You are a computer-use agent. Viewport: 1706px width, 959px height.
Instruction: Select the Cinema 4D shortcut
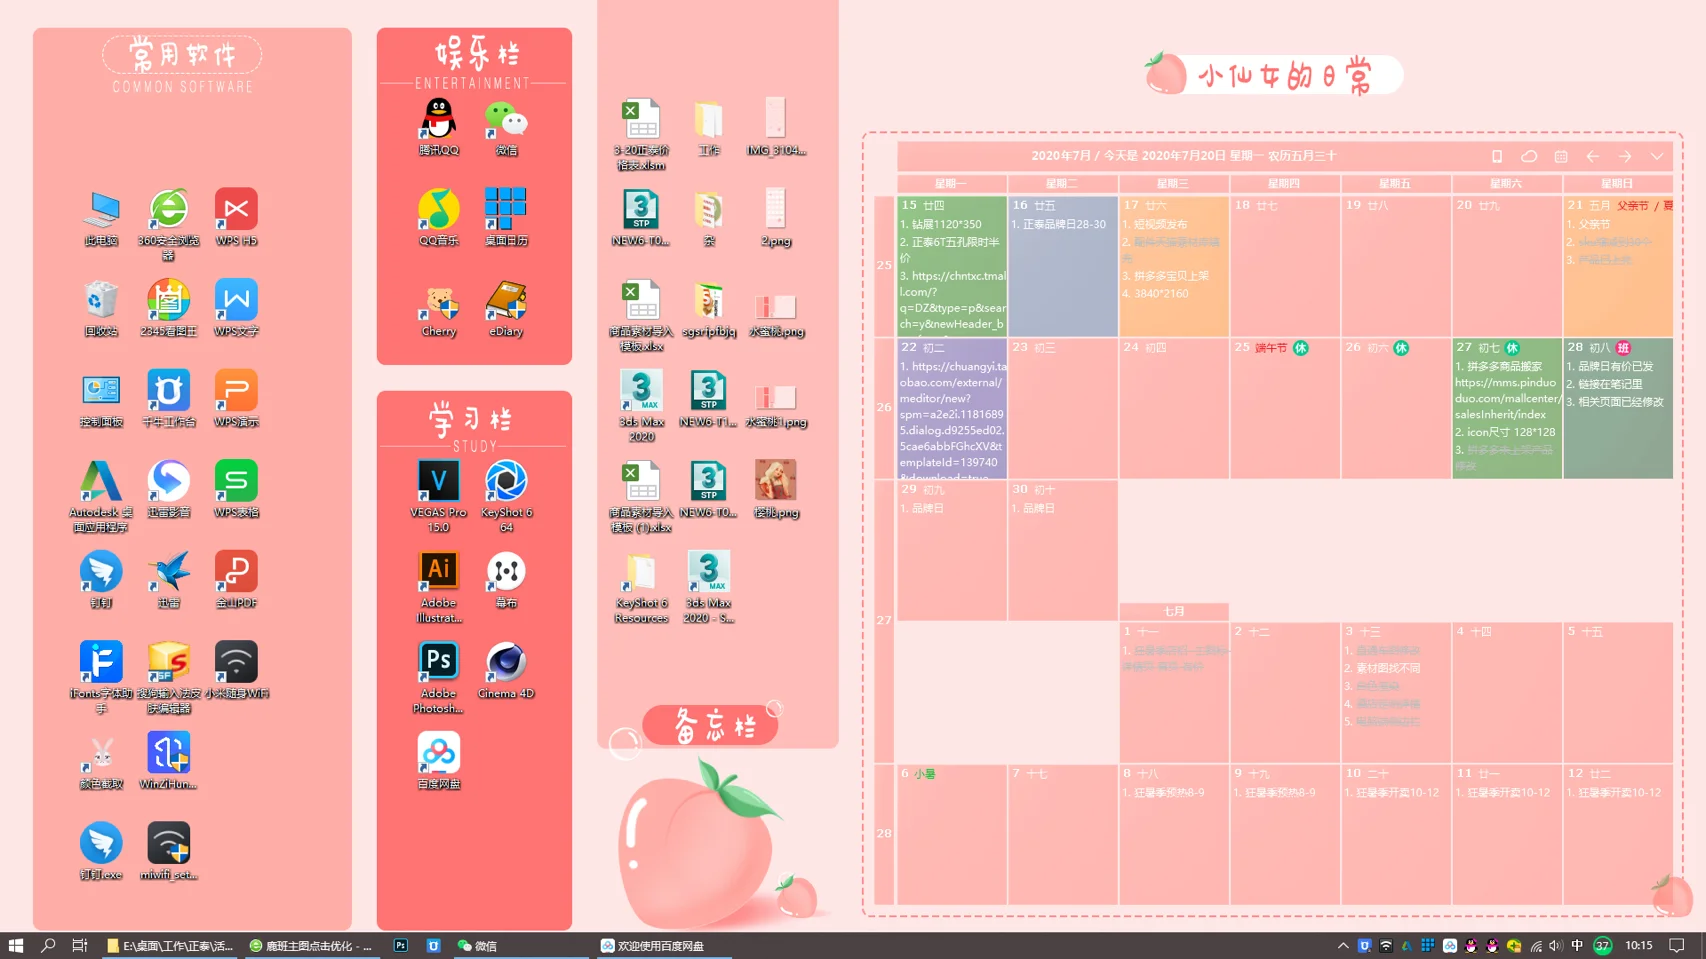506,670
